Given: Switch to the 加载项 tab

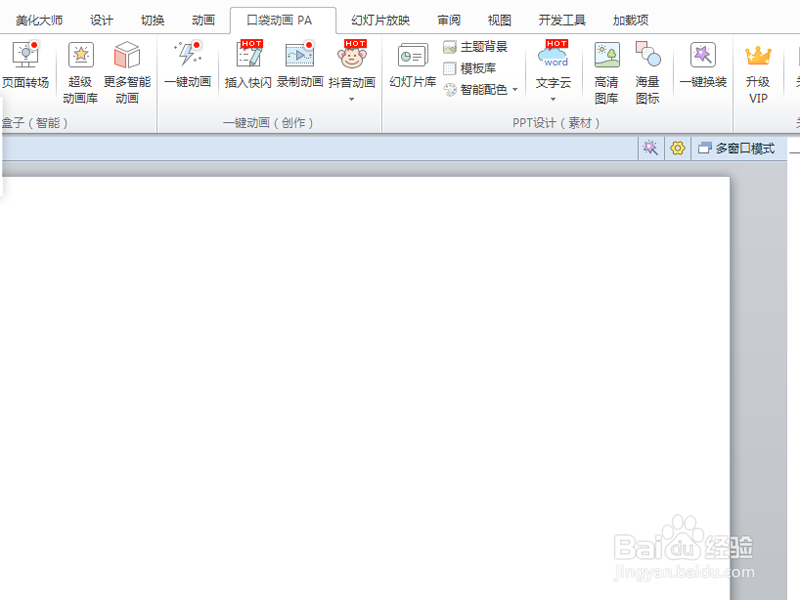Looking at the screenshot, I should [x=631, y=20].
